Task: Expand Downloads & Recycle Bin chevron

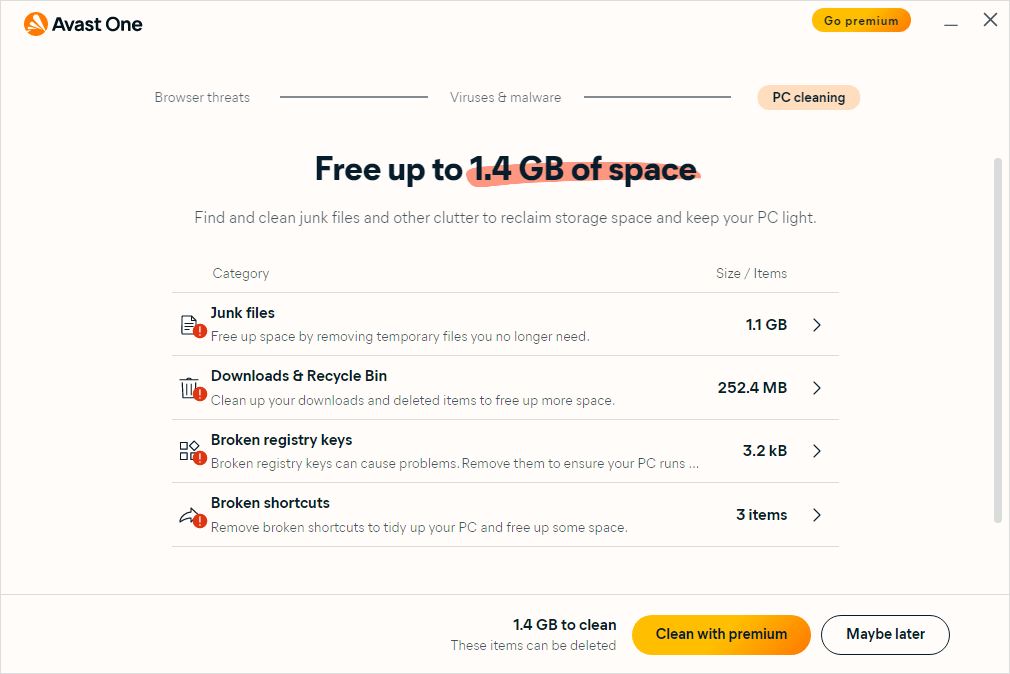Action: pyautogui.click(x=817, y=388)
